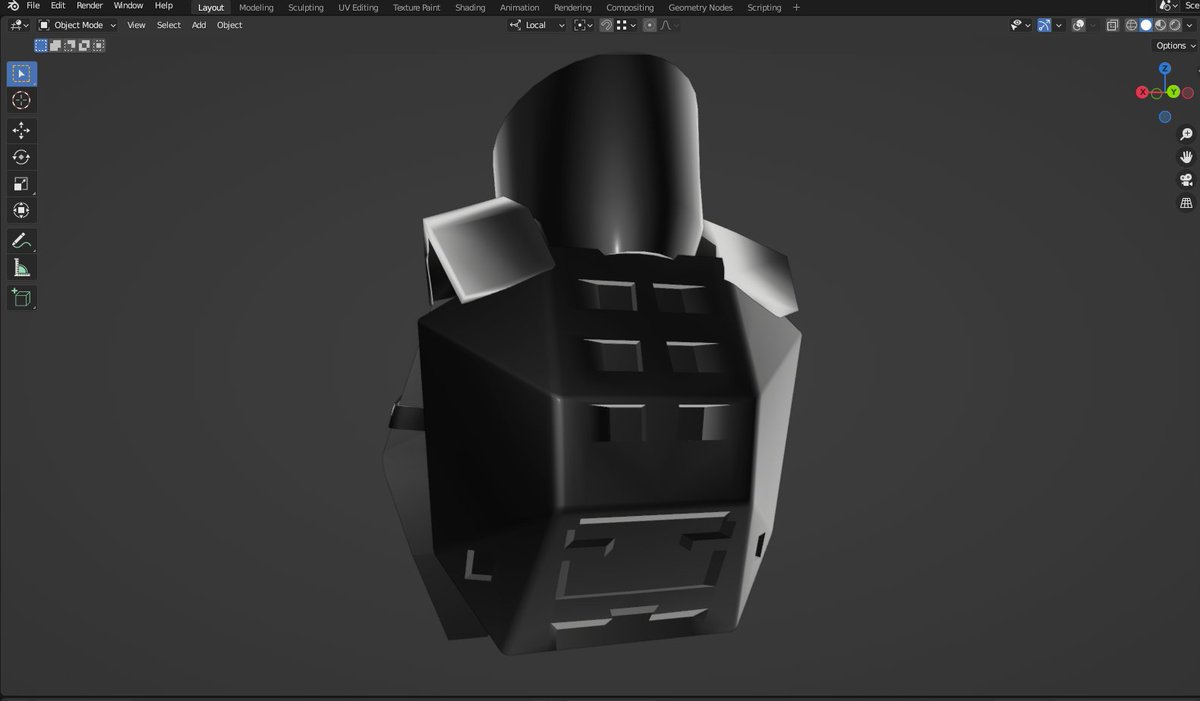Set selection mode to Extend

[x=55, y=45]
